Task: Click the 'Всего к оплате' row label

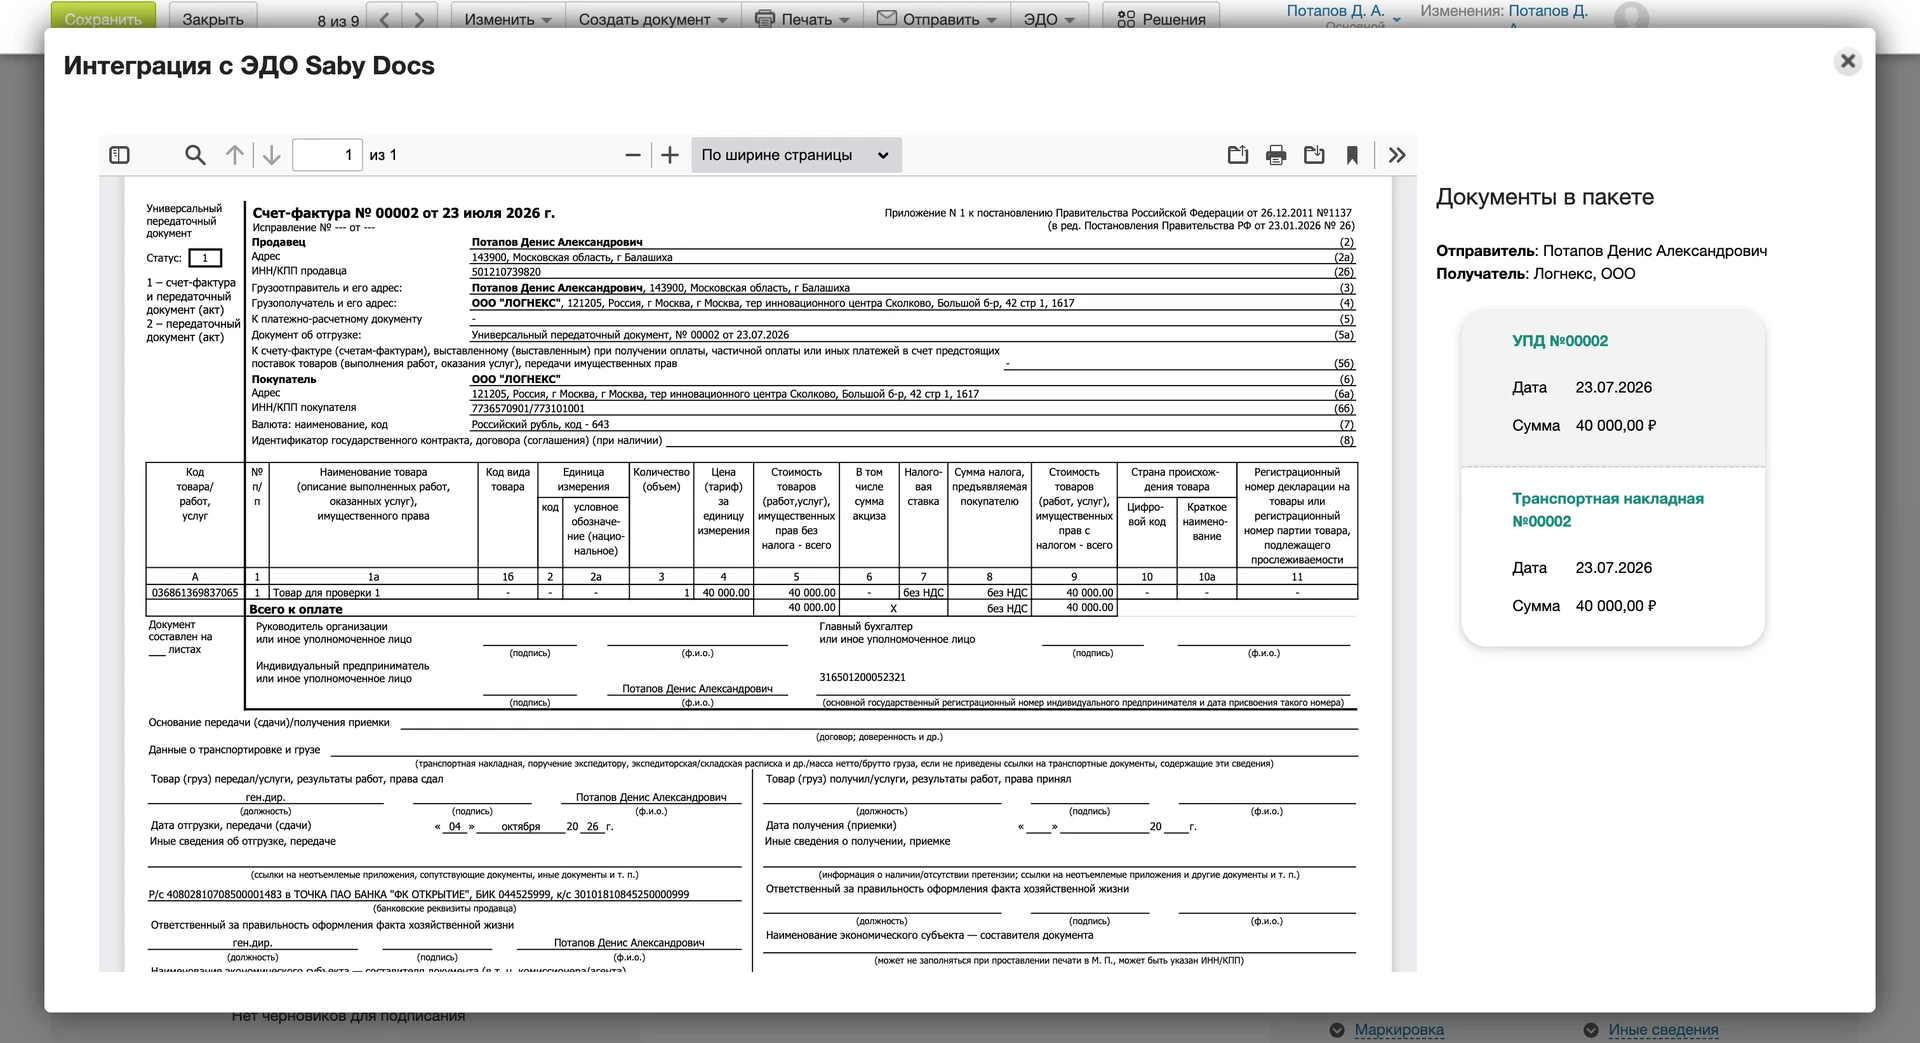Action: (296, 609)
